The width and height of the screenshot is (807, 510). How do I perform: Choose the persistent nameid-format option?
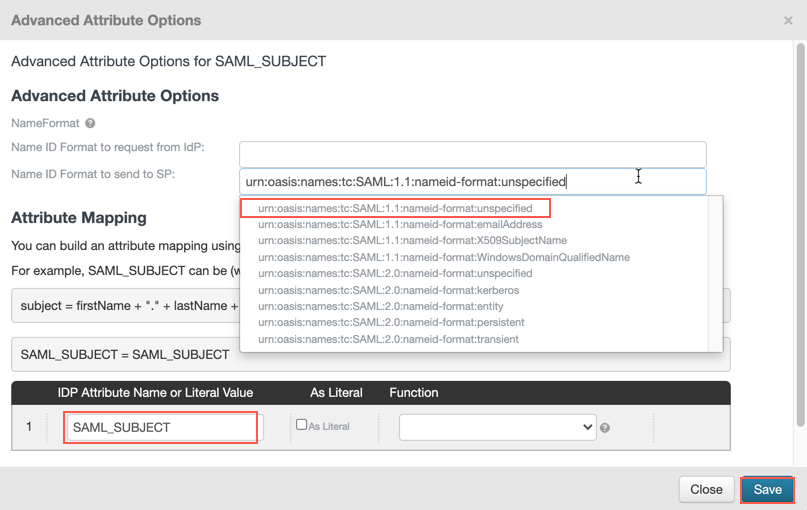391,322
